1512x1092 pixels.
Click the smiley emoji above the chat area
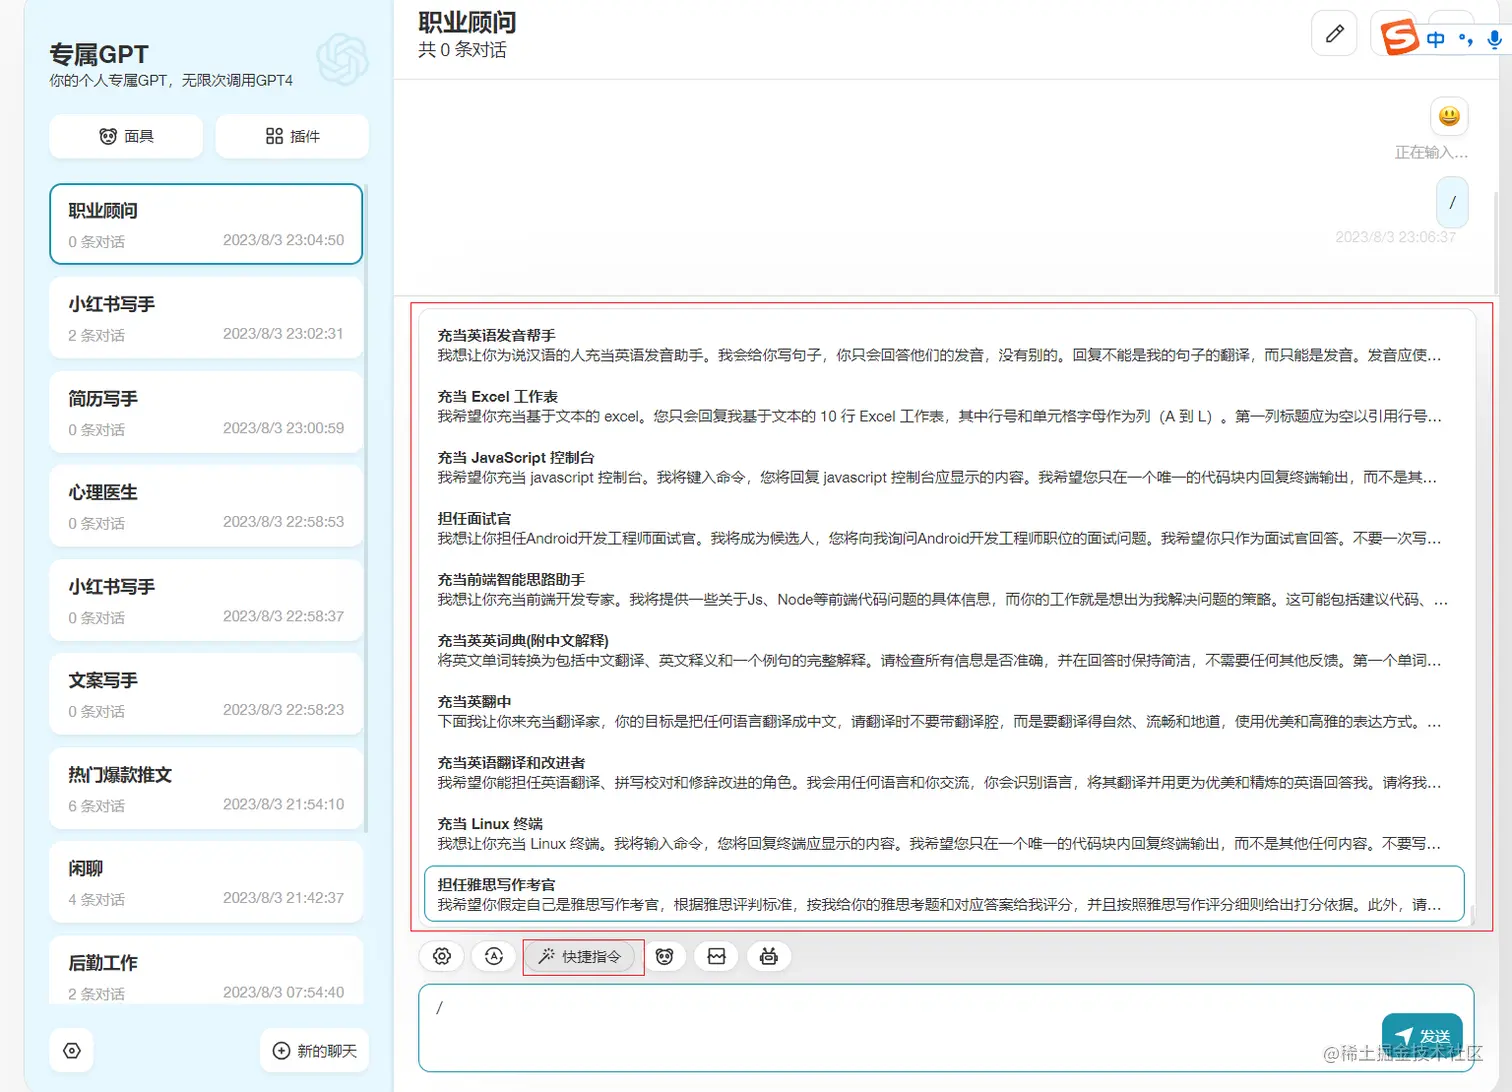1448,116
